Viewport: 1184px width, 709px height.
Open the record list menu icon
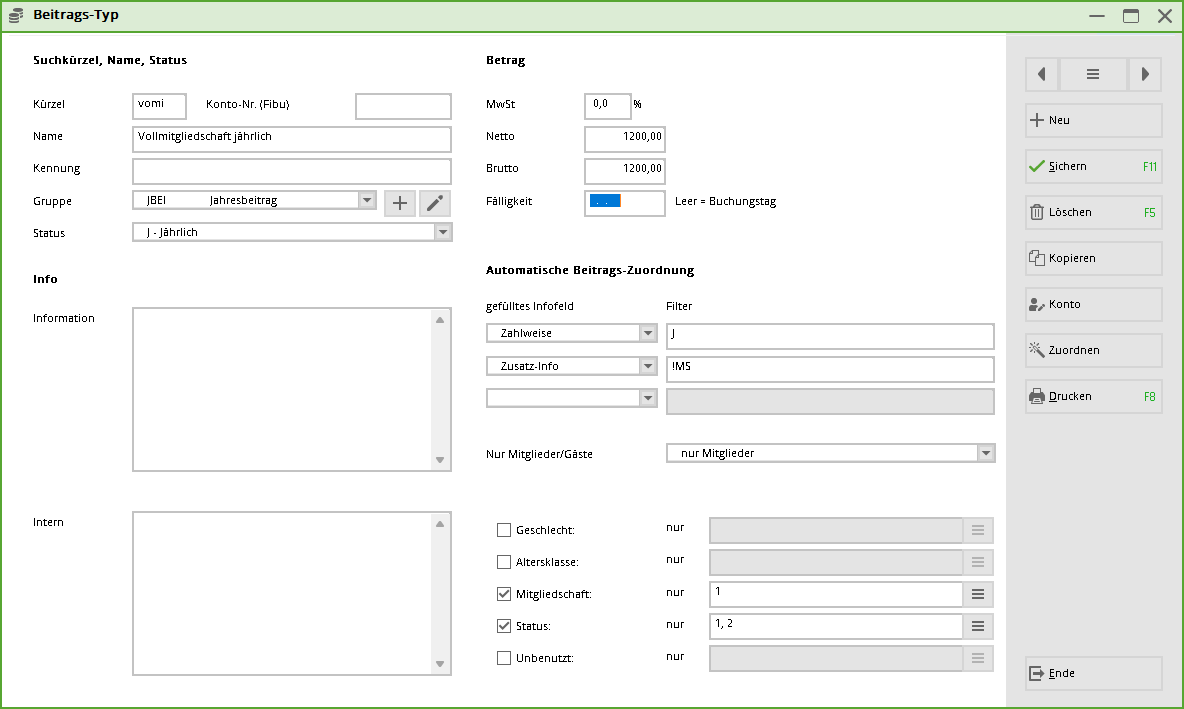coord(1093,74)
